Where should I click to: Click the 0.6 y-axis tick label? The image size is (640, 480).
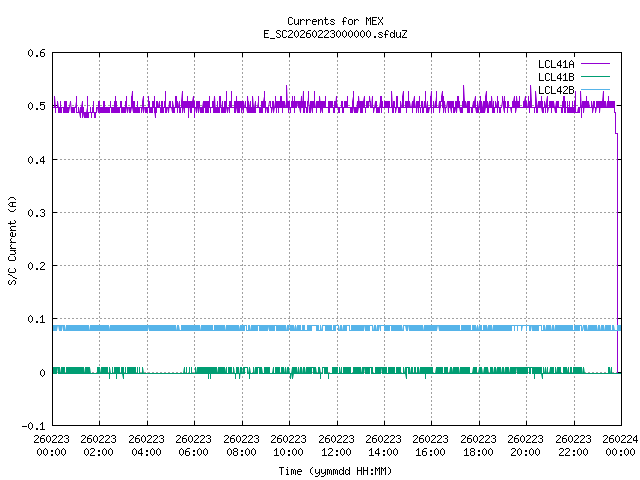pos(35,54)
